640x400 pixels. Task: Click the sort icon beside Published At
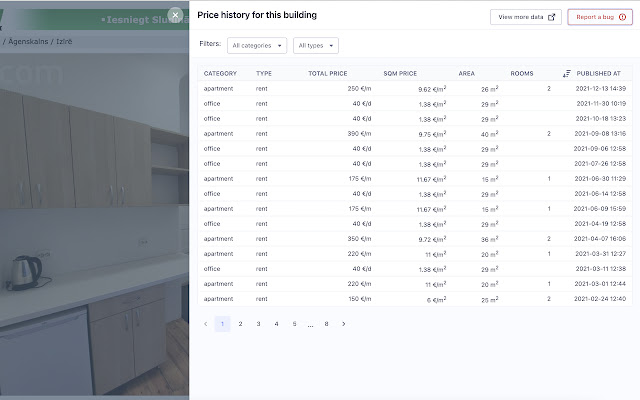pos(567,74)
